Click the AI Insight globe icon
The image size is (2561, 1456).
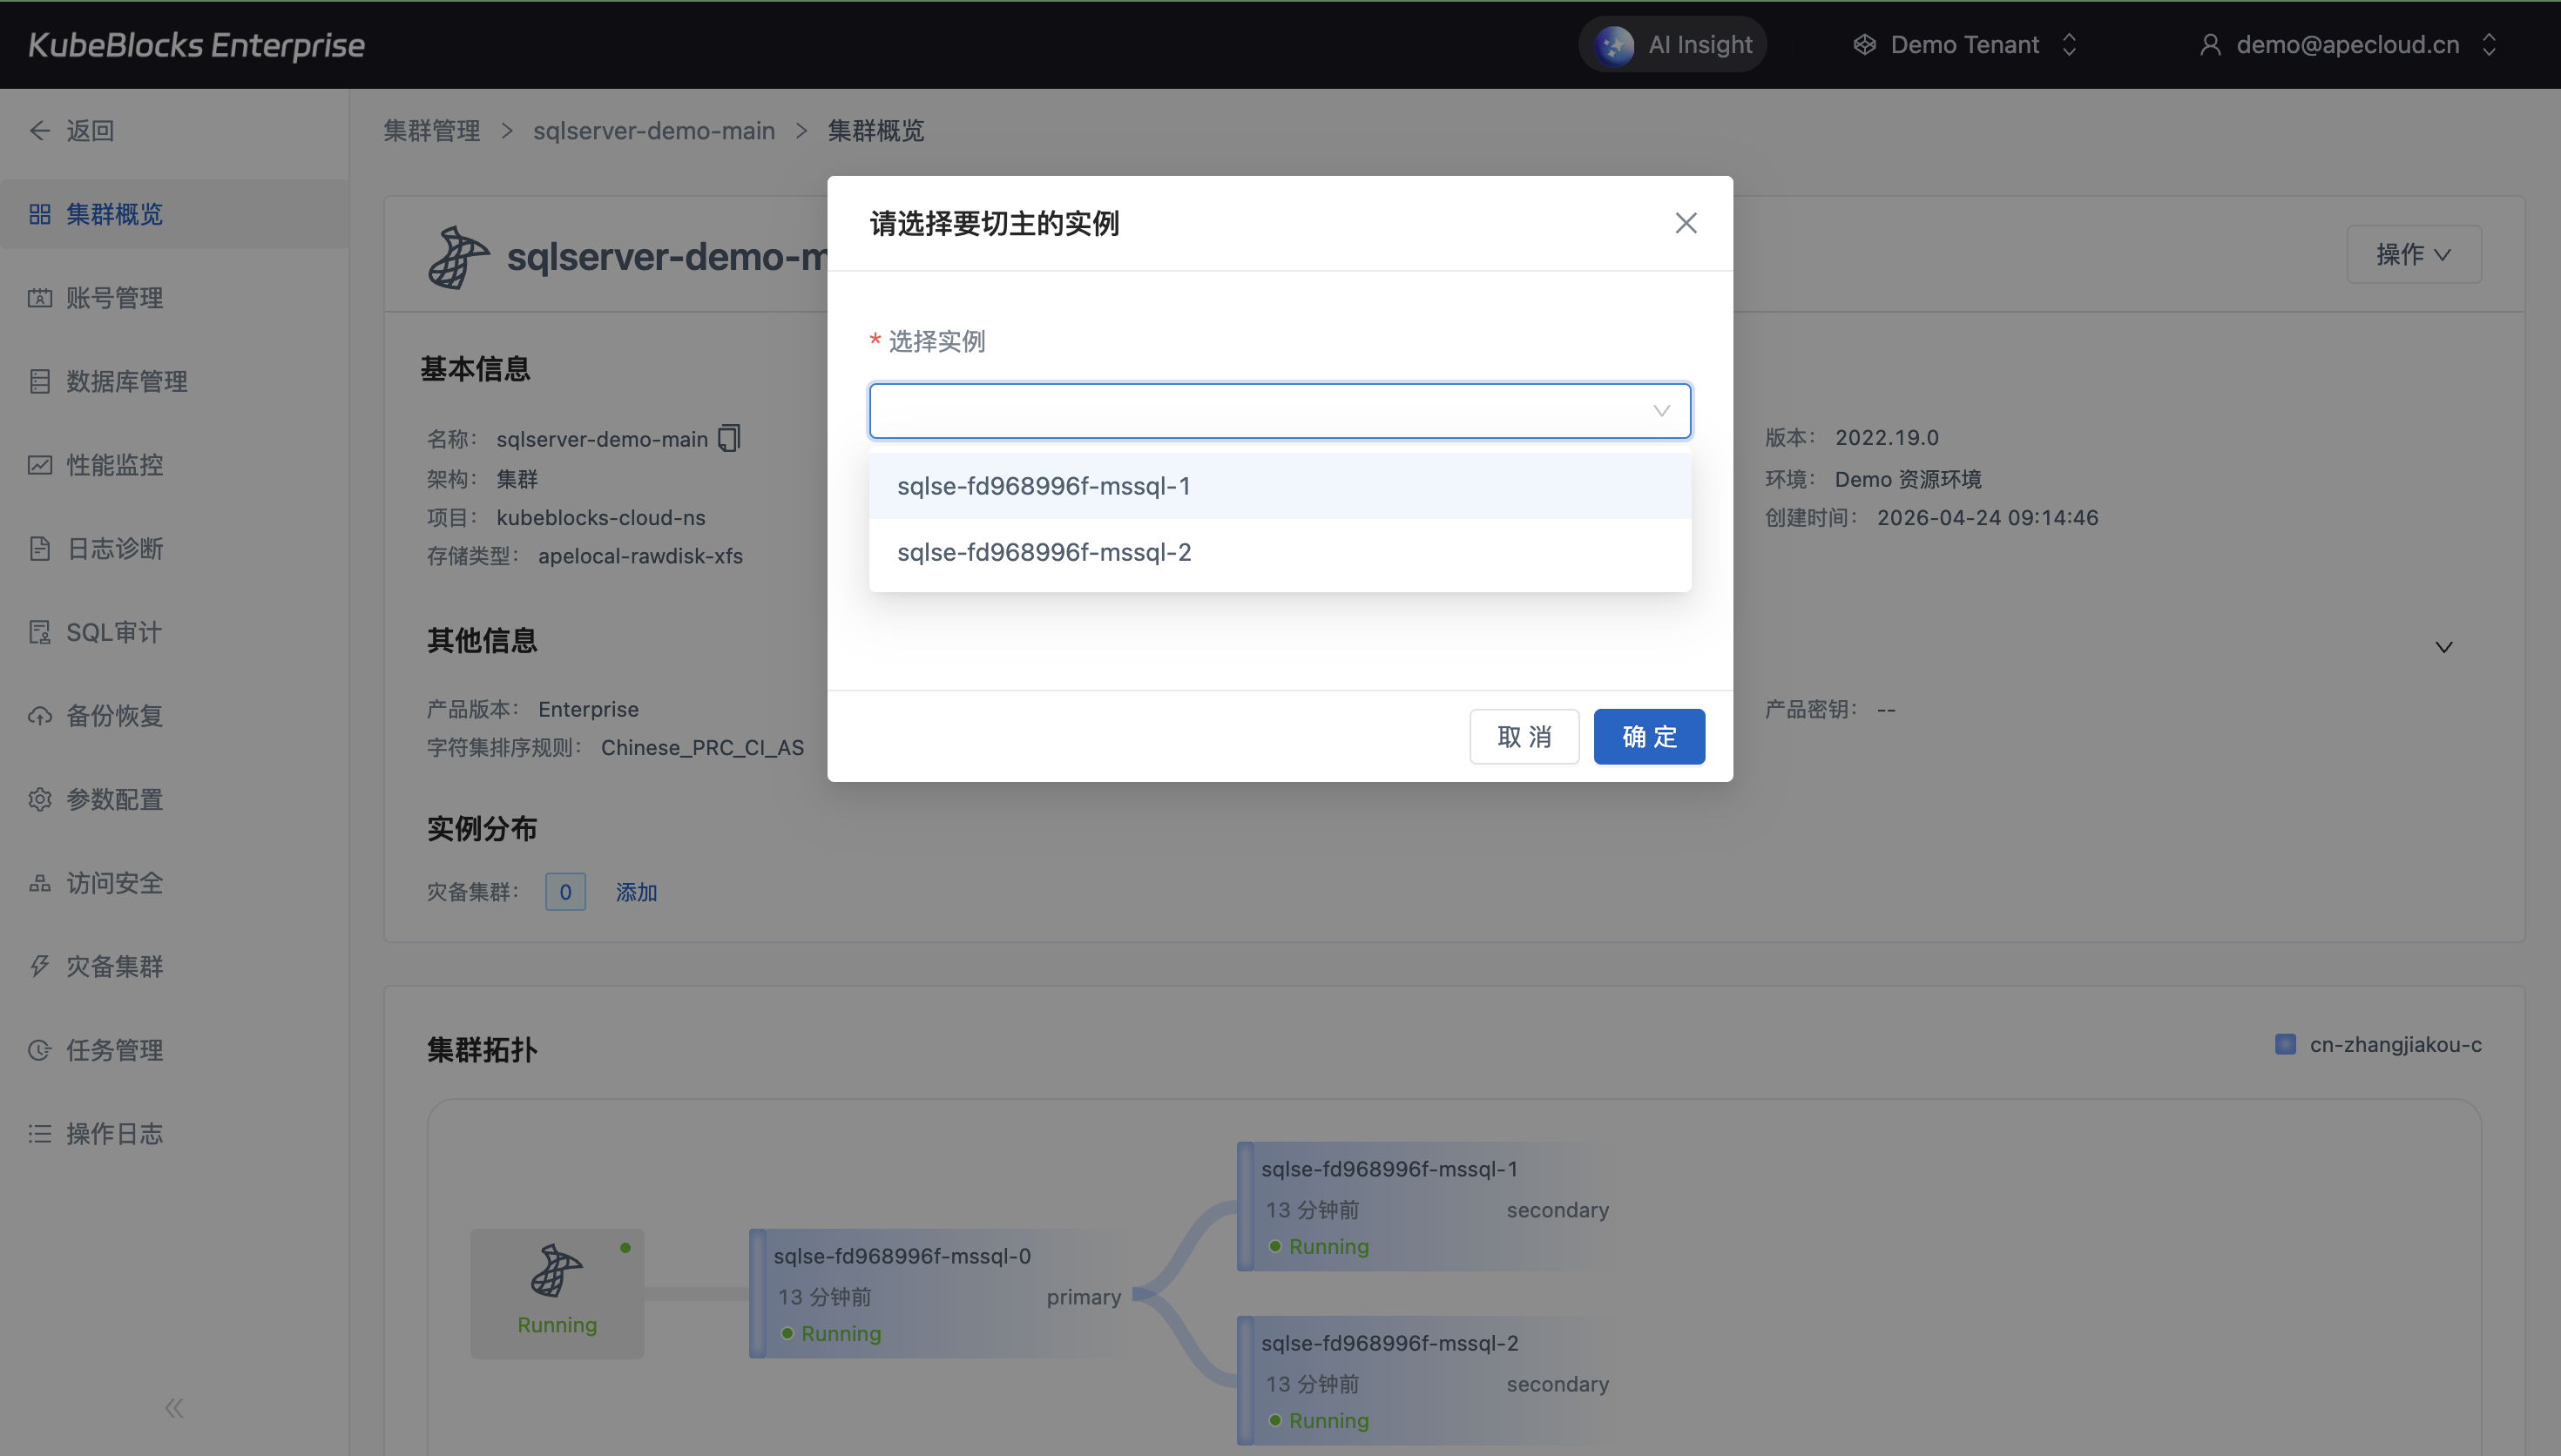coord(1614,45)
